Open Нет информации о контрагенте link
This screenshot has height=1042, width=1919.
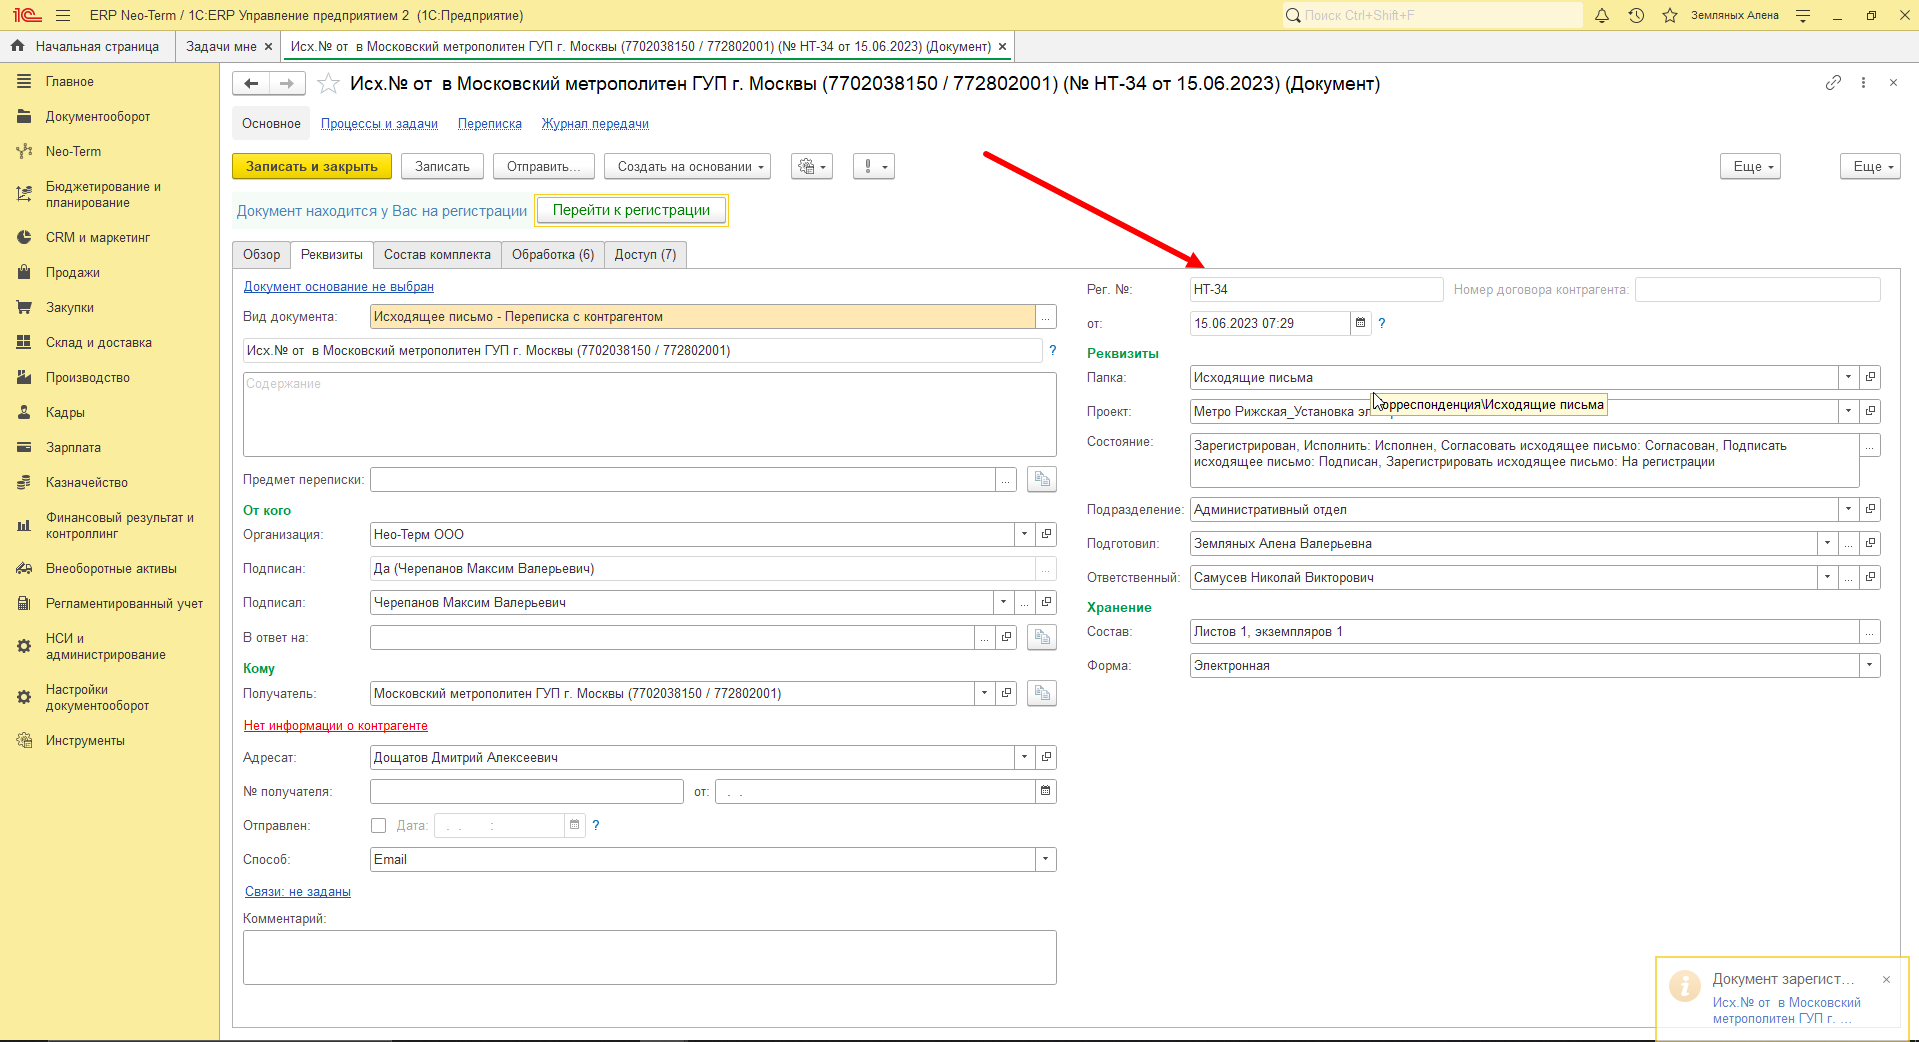(x=336, y=726)
